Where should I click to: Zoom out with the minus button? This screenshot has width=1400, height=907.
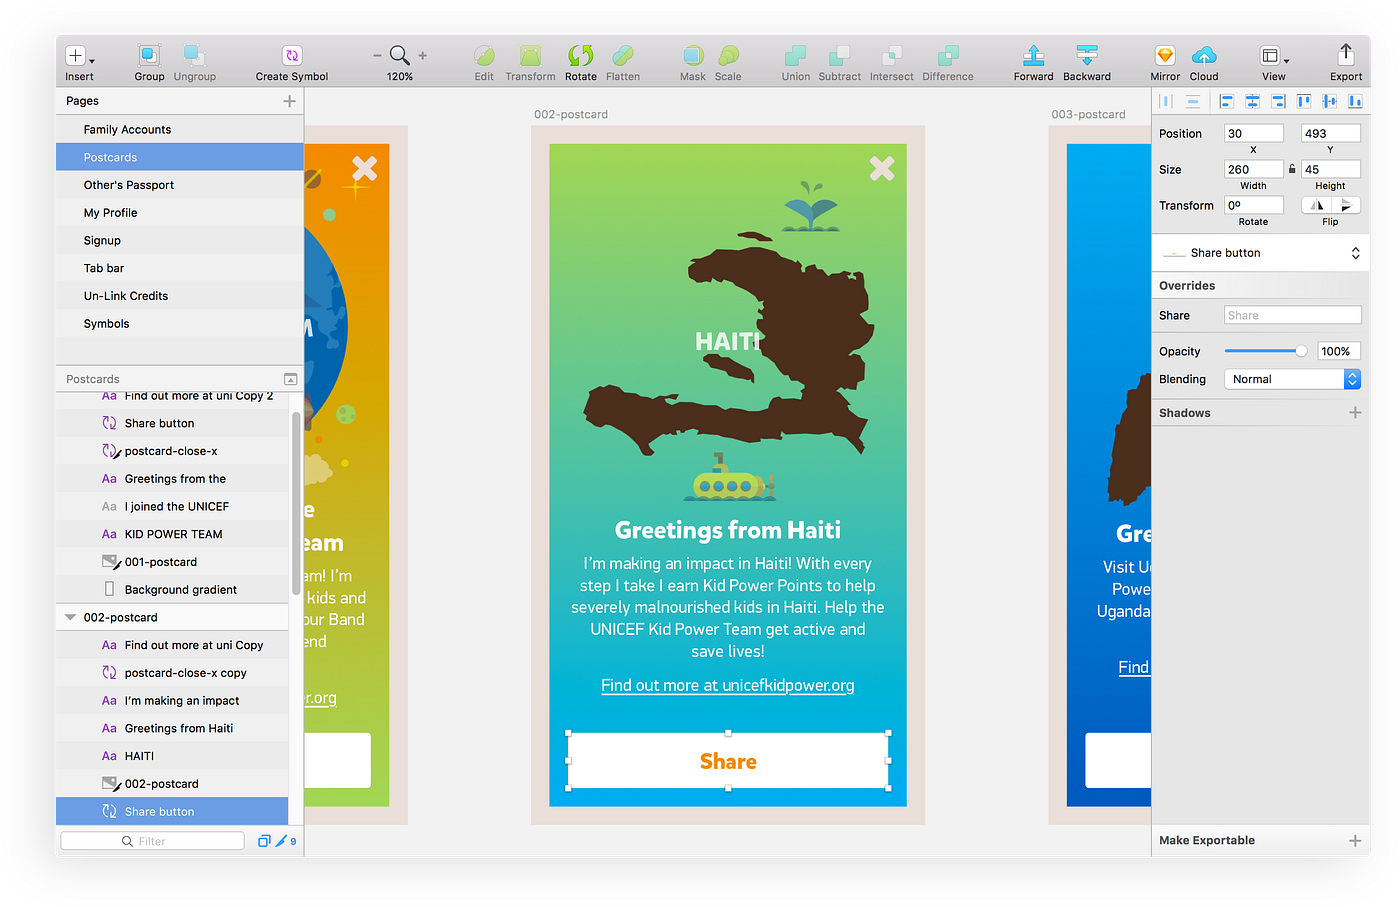(377, 56)
